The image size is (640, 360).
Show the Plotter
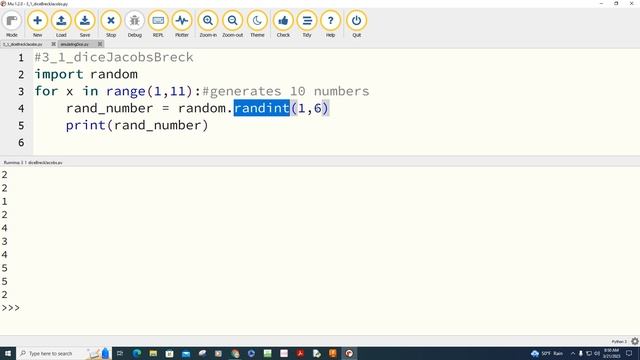[x=182, y=24]
